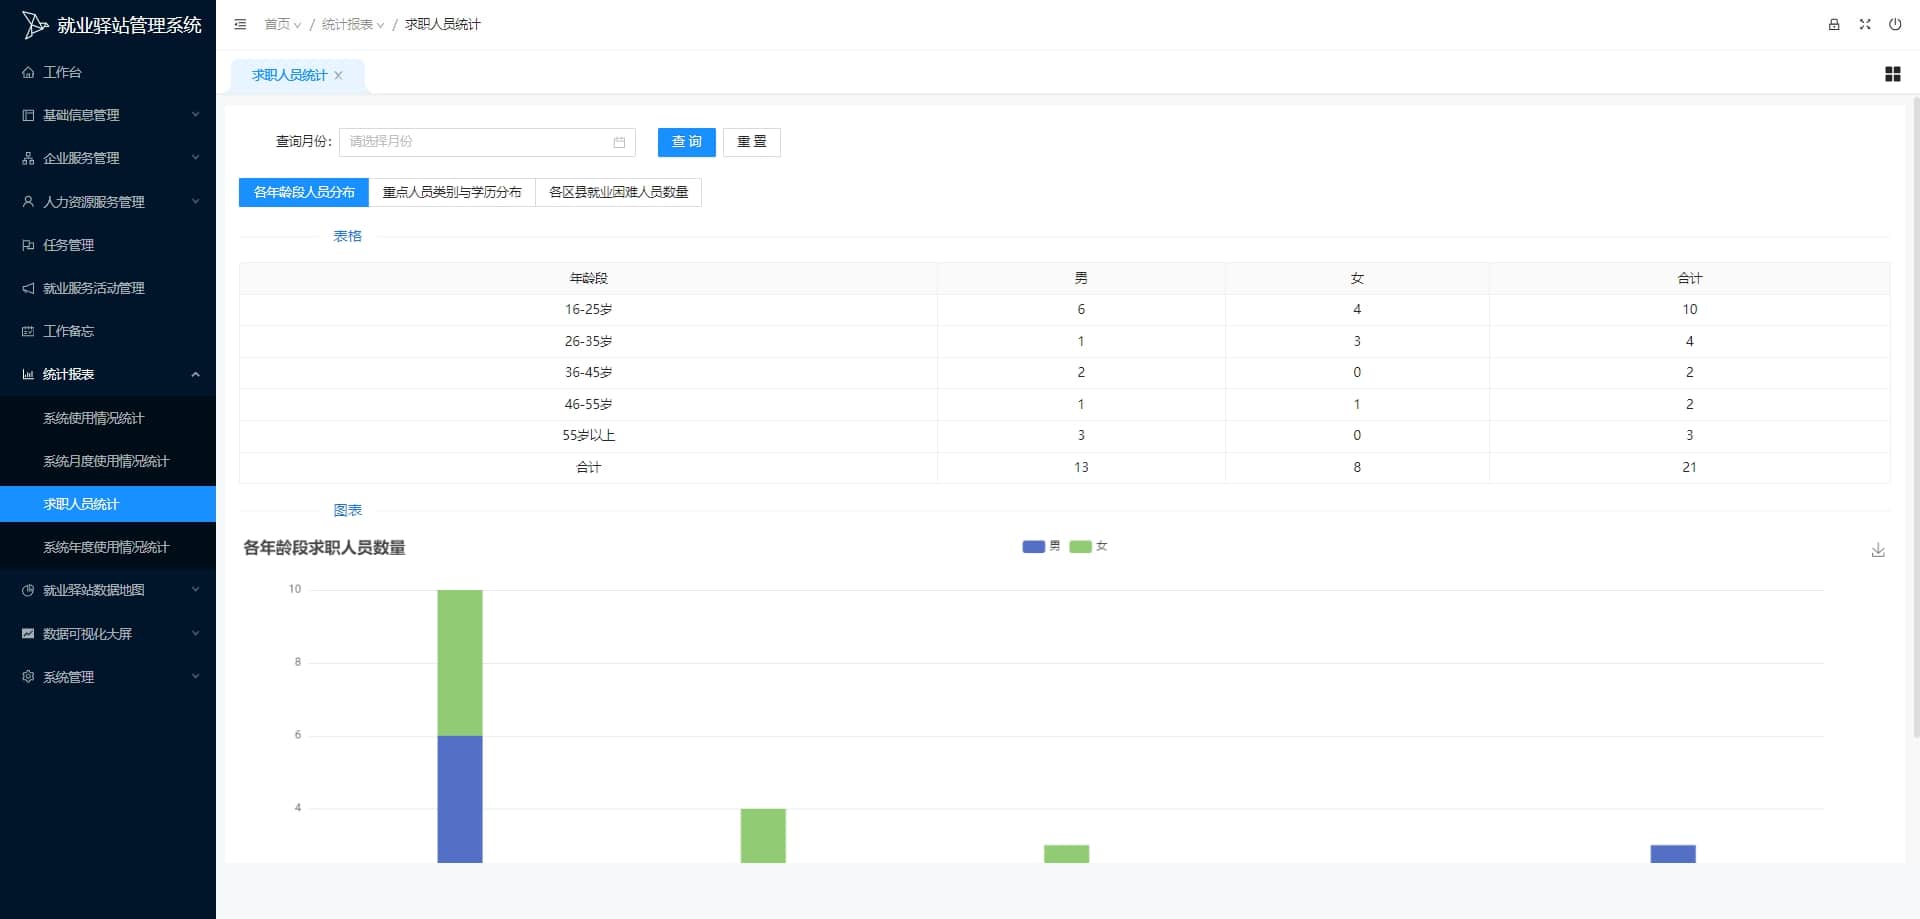
Task: Toggle the 女 legend series
Action: pos(1088,546)
